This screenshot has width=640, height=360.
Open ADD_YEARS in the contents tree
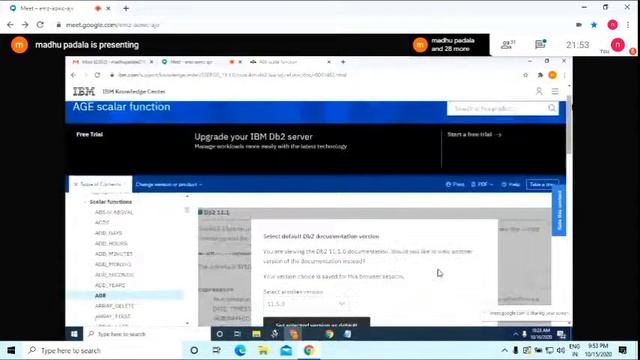(x=110, y=285)
